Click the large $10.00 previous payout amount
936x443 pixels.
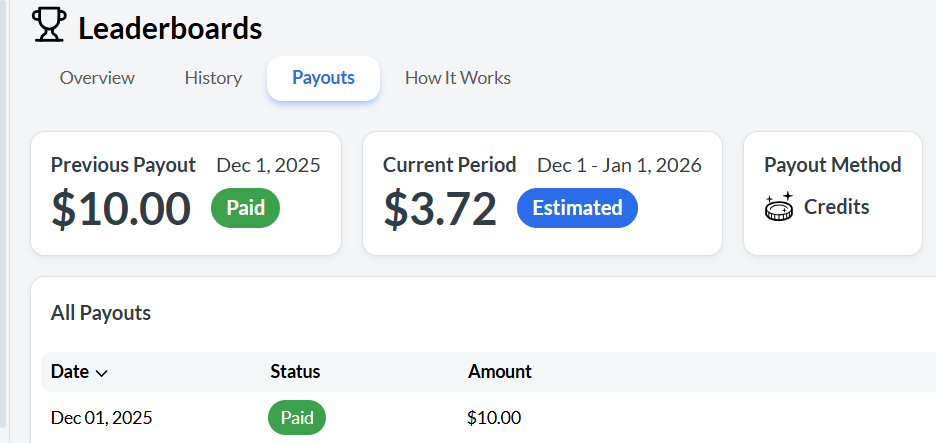pyautogui.click(x=121, y=208)
